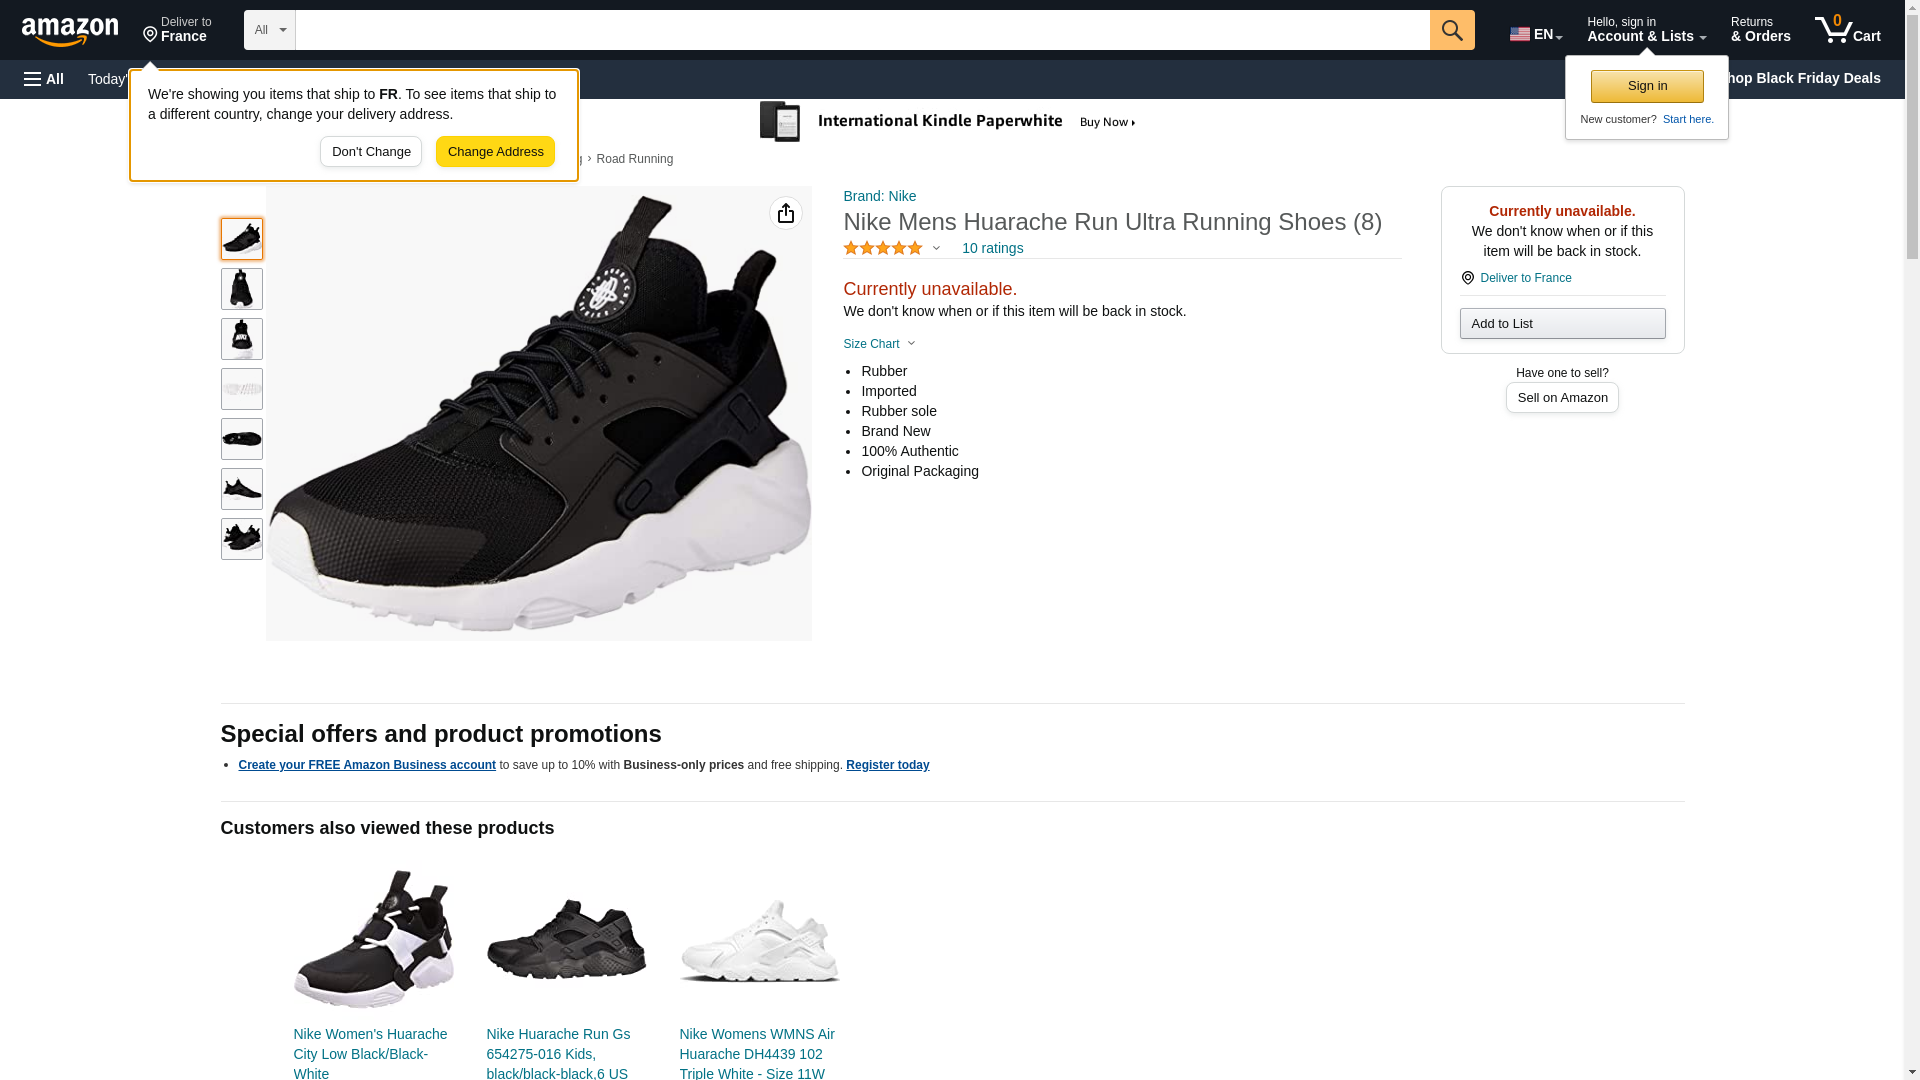Open Returns & Orders
Viewport: 1920px width, 1080px height.
pyautogui.click(x=1760, y=30)
